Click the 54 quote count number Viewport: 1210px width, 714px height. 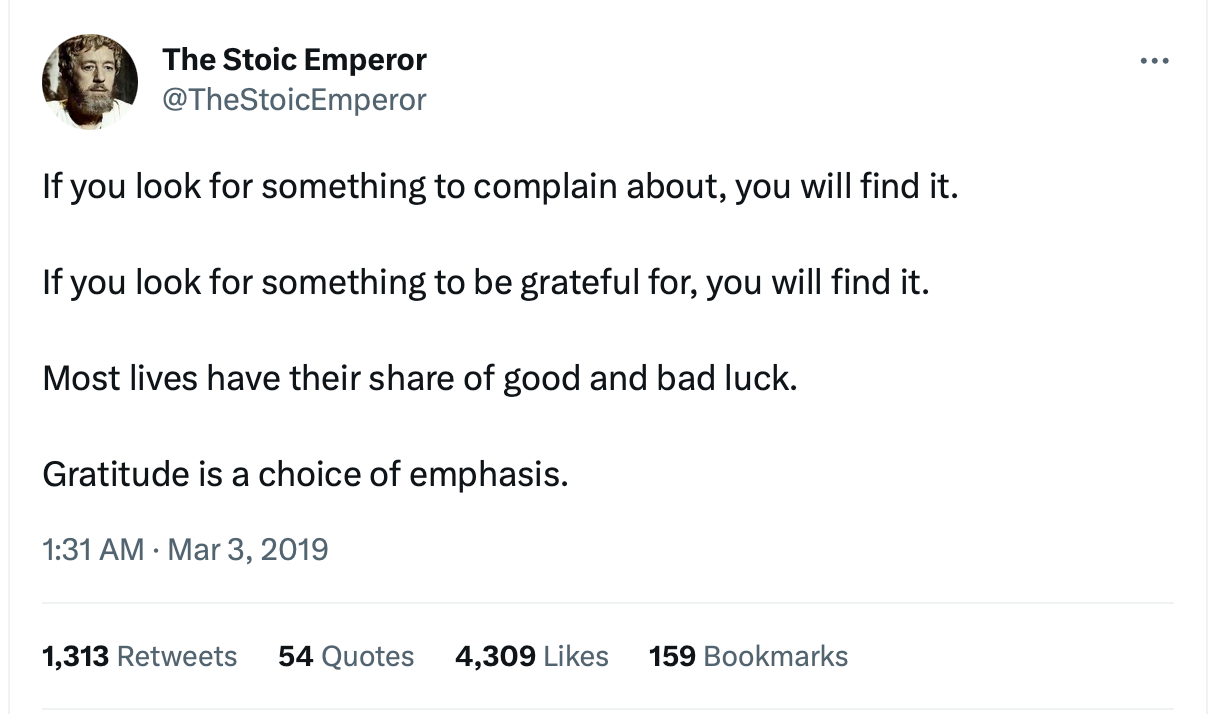pos(295,656)
